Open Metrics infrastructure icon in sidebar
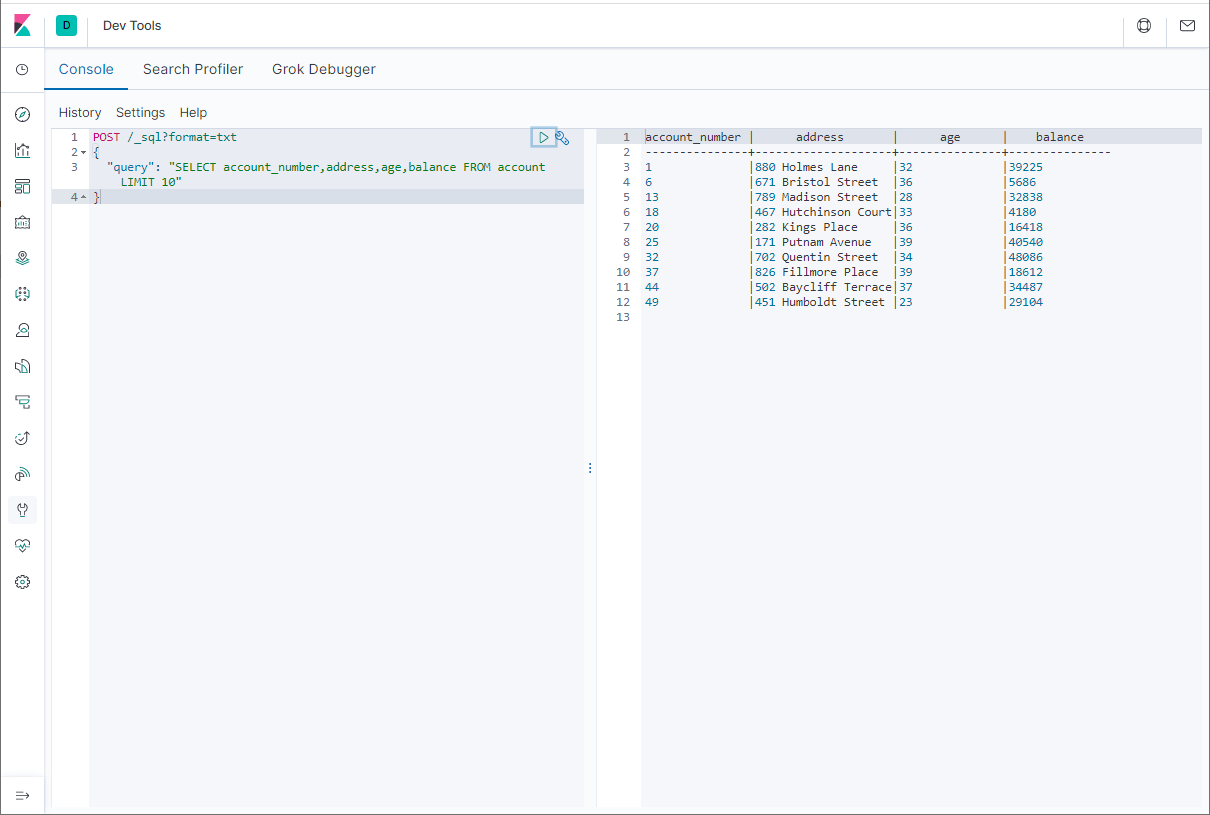 tap(22, 330)
